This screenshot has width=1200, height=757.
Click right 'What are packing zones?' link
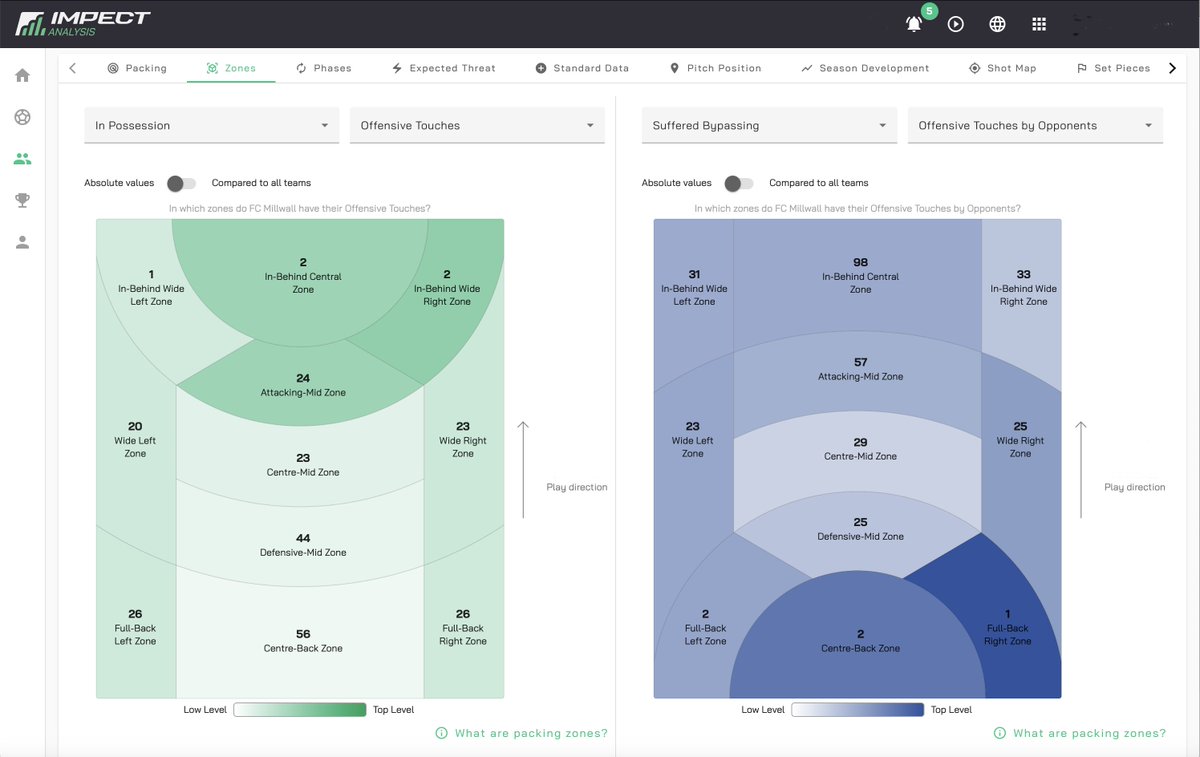tap(1089, 733)
